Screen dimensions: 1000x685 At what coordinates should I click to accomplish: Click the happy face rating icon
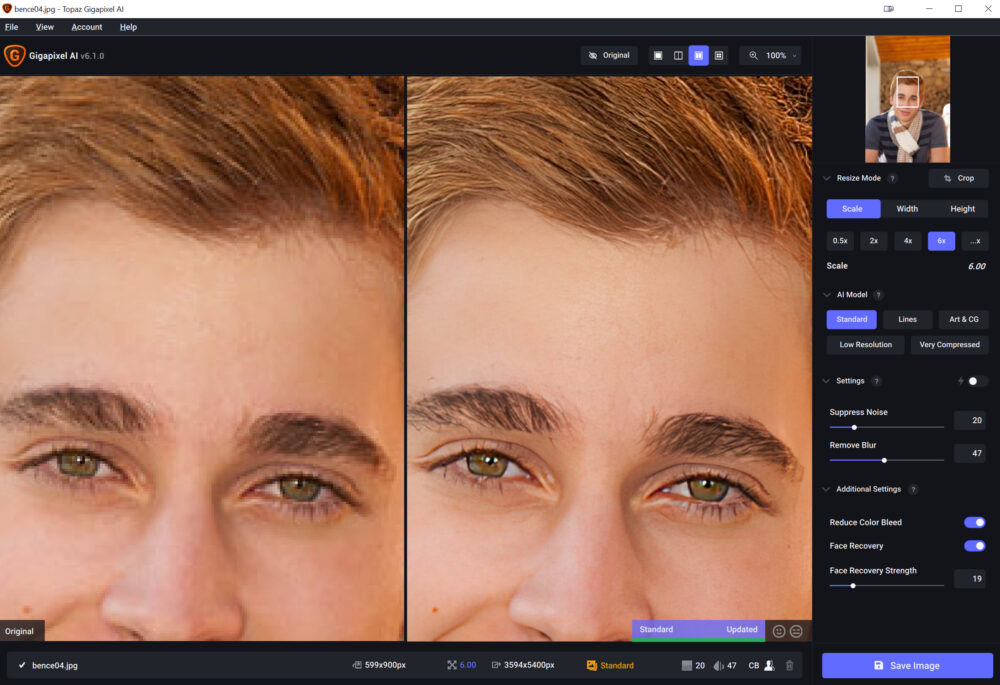[x=779, y=631]
